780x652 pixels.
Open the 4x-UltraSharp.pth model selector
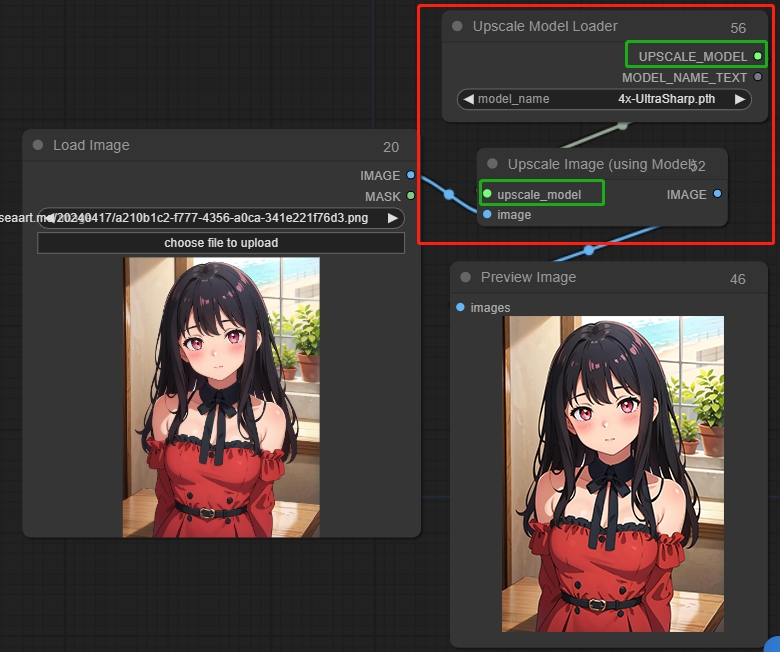coord(666,99)
